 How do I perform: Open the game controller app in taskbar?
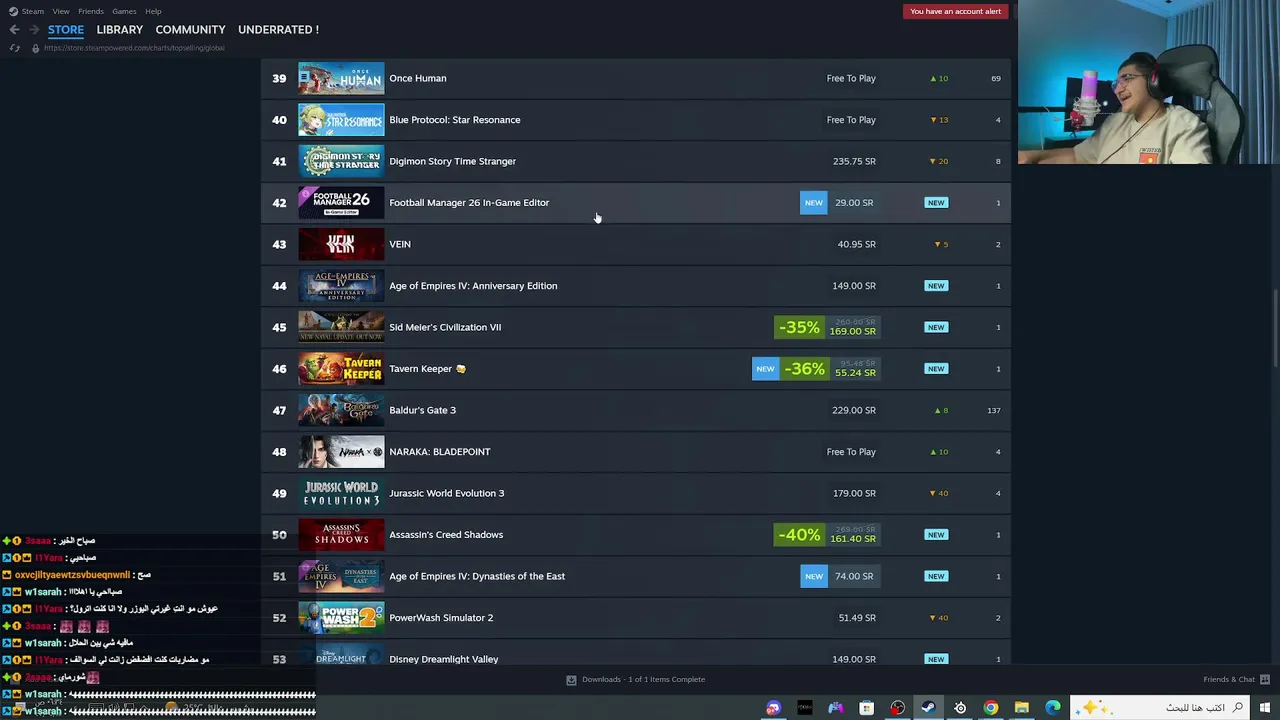pos(835,708)
